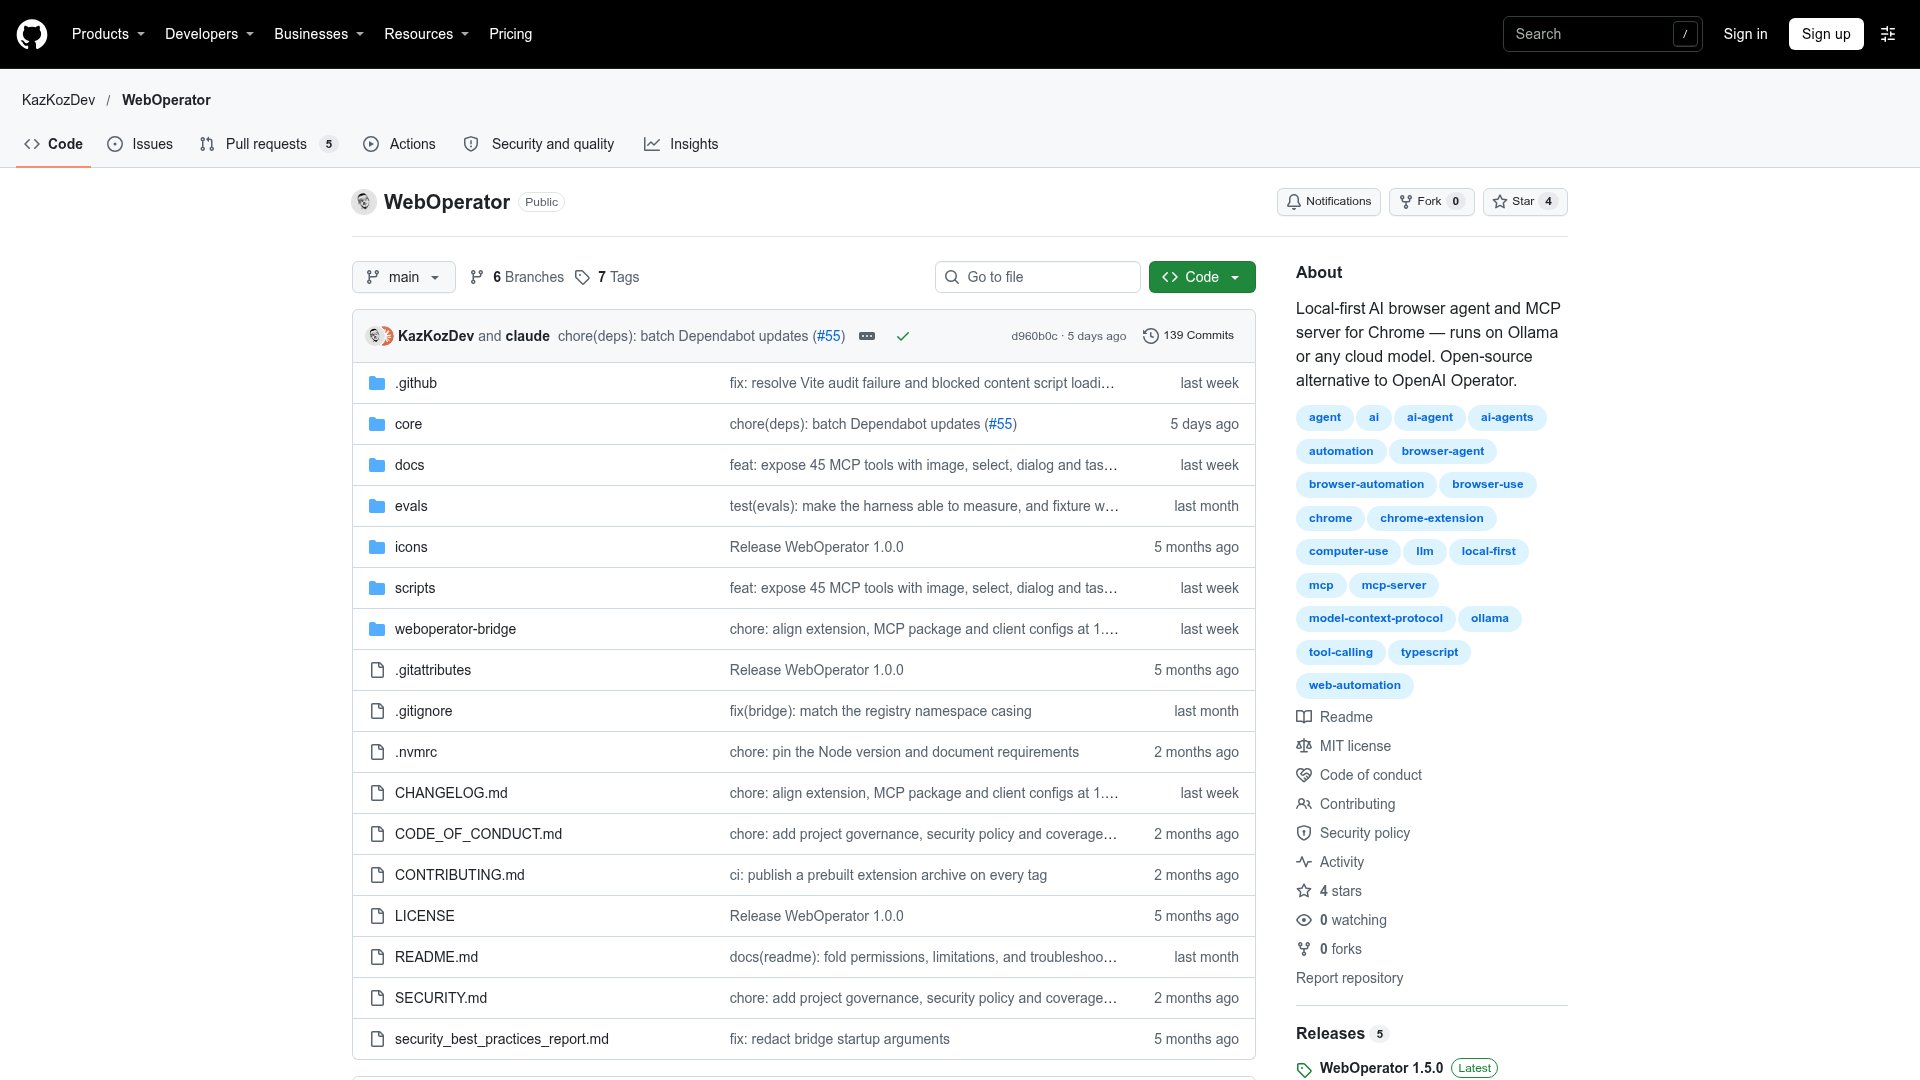The width and height of the screenshot is (1920, 1080).
Task: Expand the Businesses menu
Action: 319,34
